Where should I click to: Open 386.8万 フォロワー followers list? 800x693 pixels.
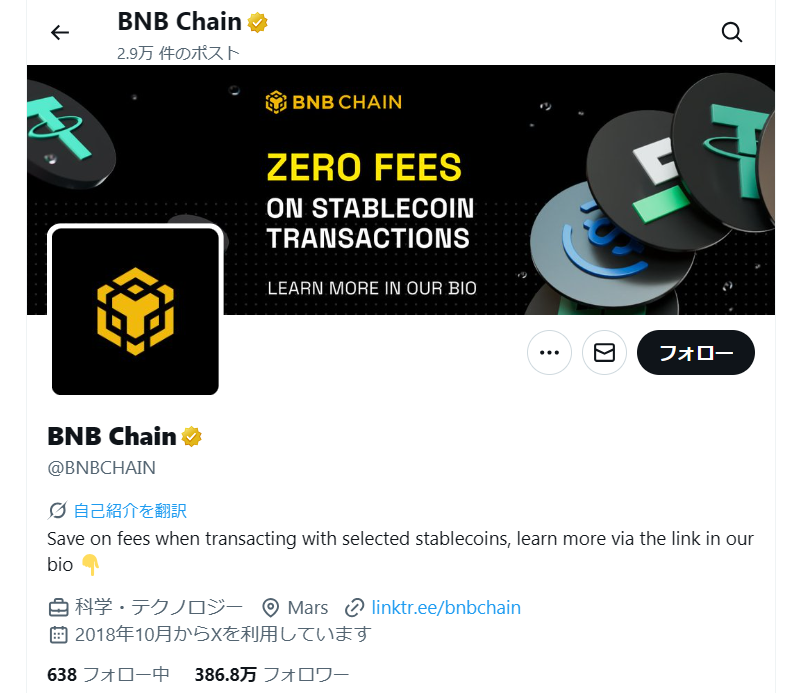pos(271,675)
